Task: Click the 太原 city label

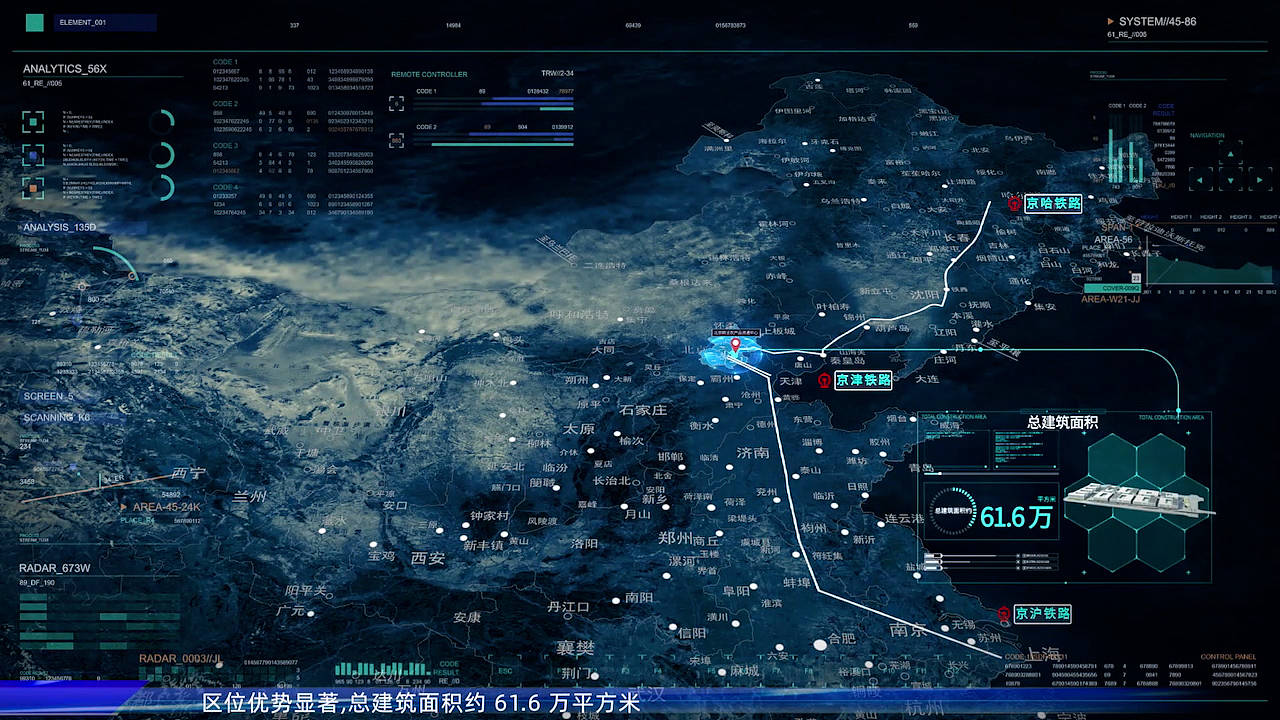Action: pyautogui.click(x=579, y=428)
